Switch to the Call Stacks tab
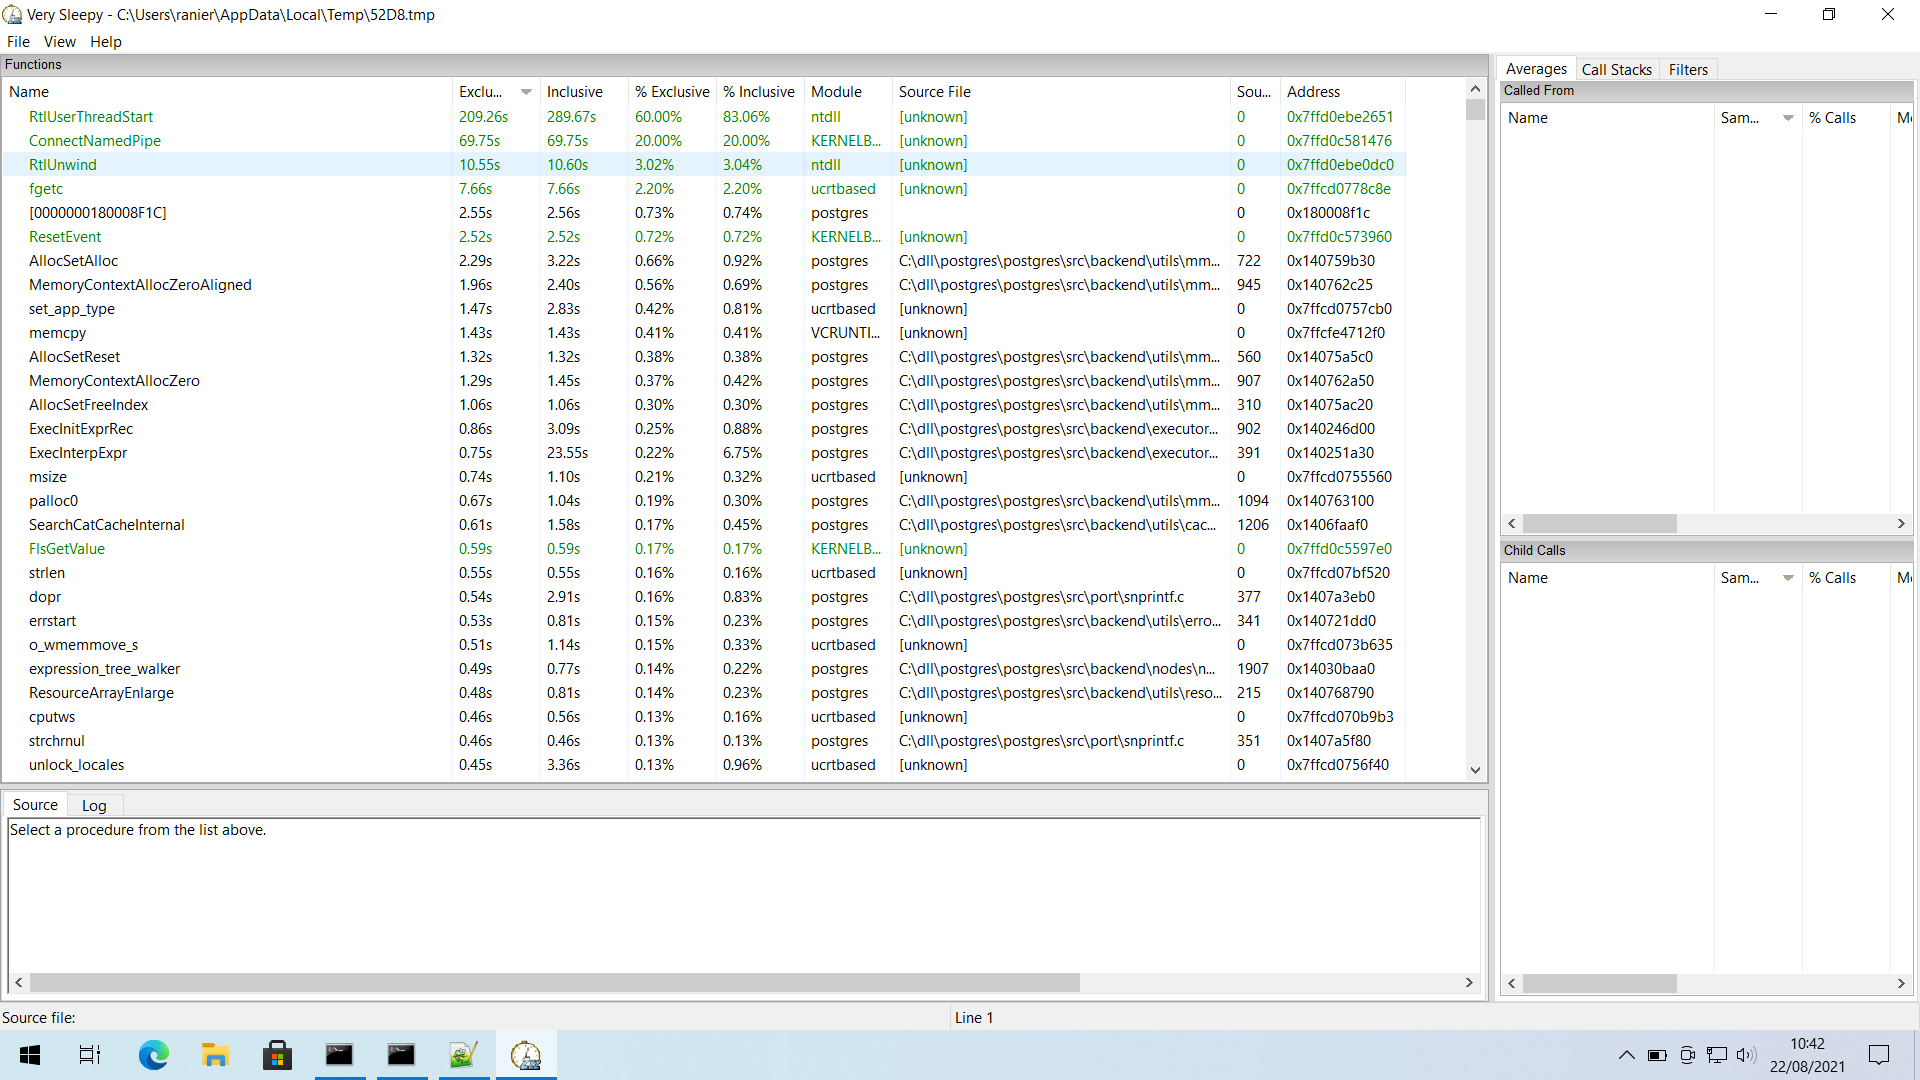Image resolution: width=1920 pixels, height=1080 pixels. tap(1616, 70)
